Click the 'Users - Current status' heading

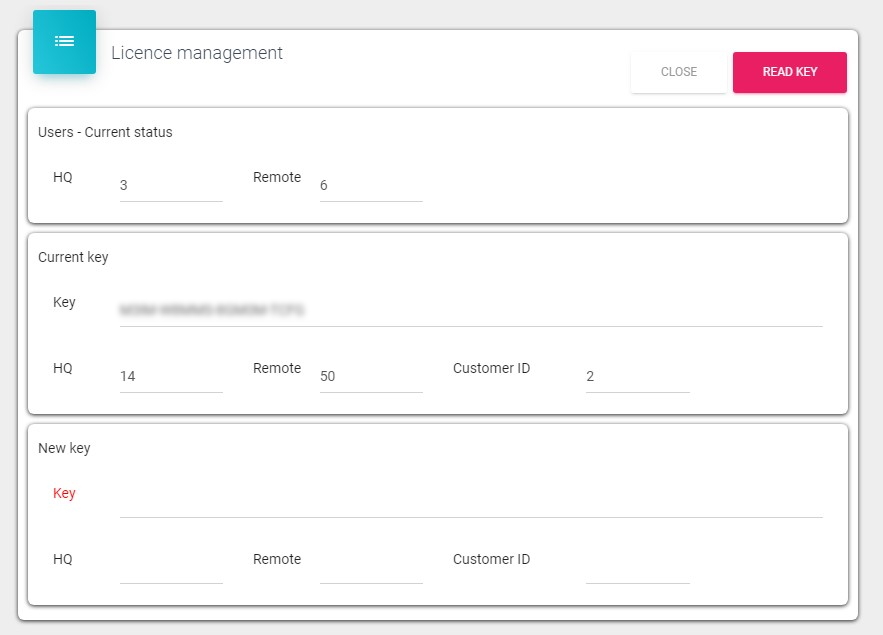tap(105, 132)
